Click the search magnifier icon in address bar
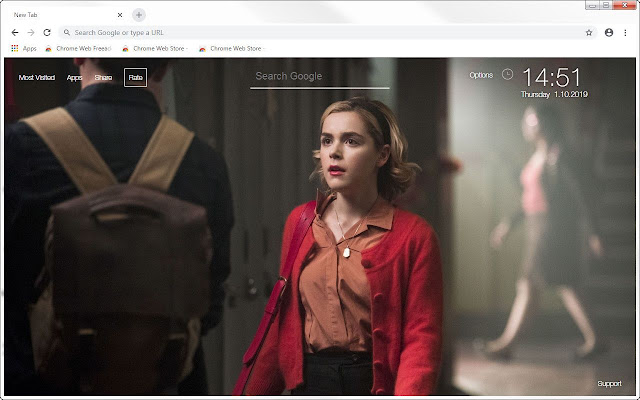This screenshot has height=400, width=640. click(67, 33)
